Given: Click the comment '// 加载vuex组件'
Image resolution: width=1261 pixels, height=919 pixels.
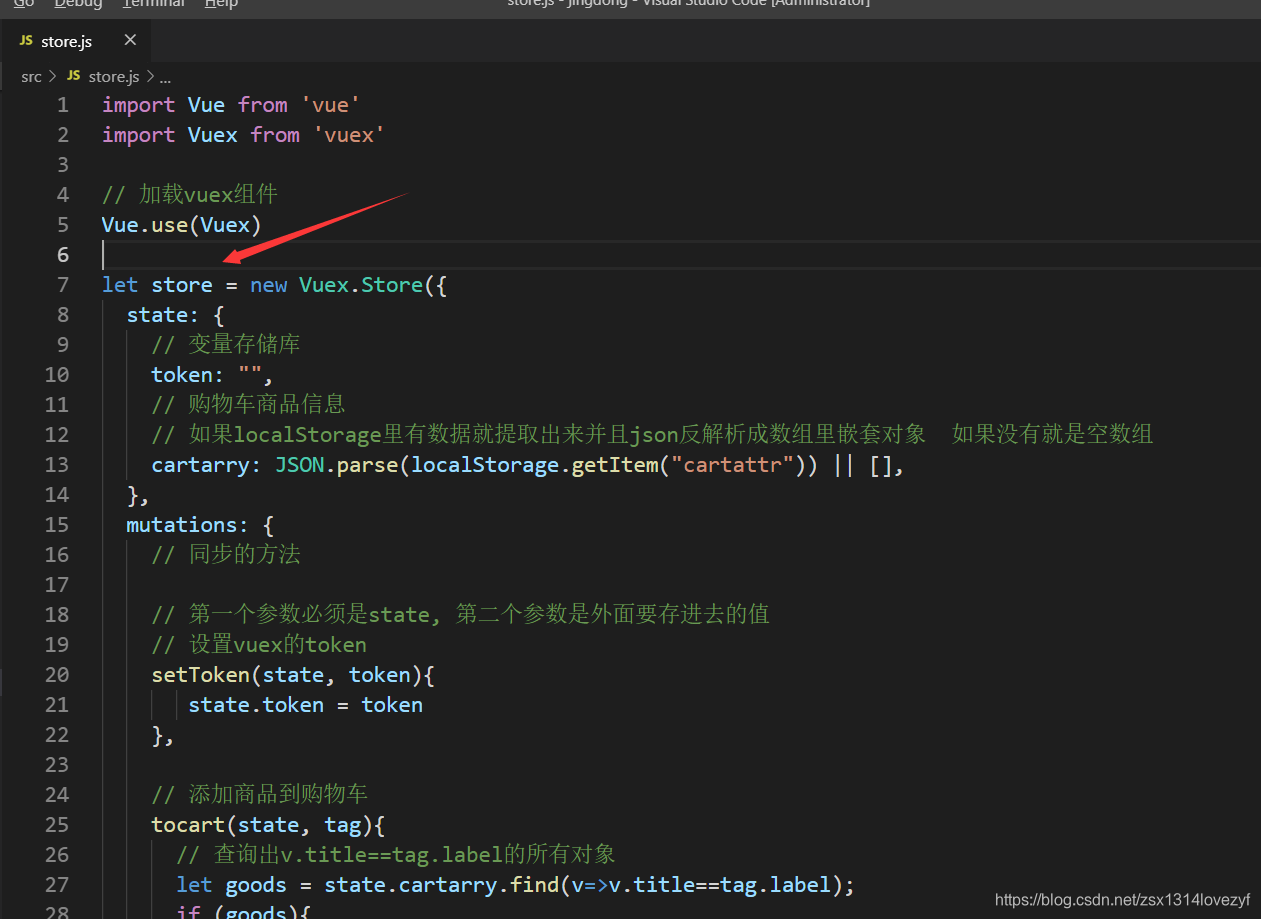Looking at the screenshot, I should 190,195.
